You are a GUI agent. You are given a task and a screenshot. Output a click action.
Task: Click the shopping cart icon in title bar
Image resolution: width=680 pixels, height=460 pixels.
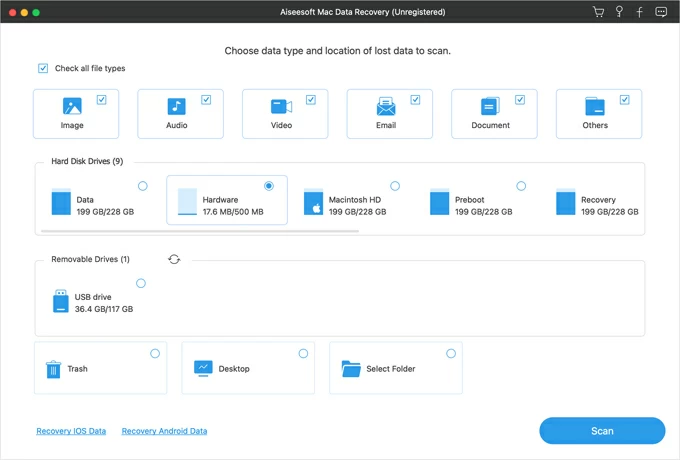point(598,12)
